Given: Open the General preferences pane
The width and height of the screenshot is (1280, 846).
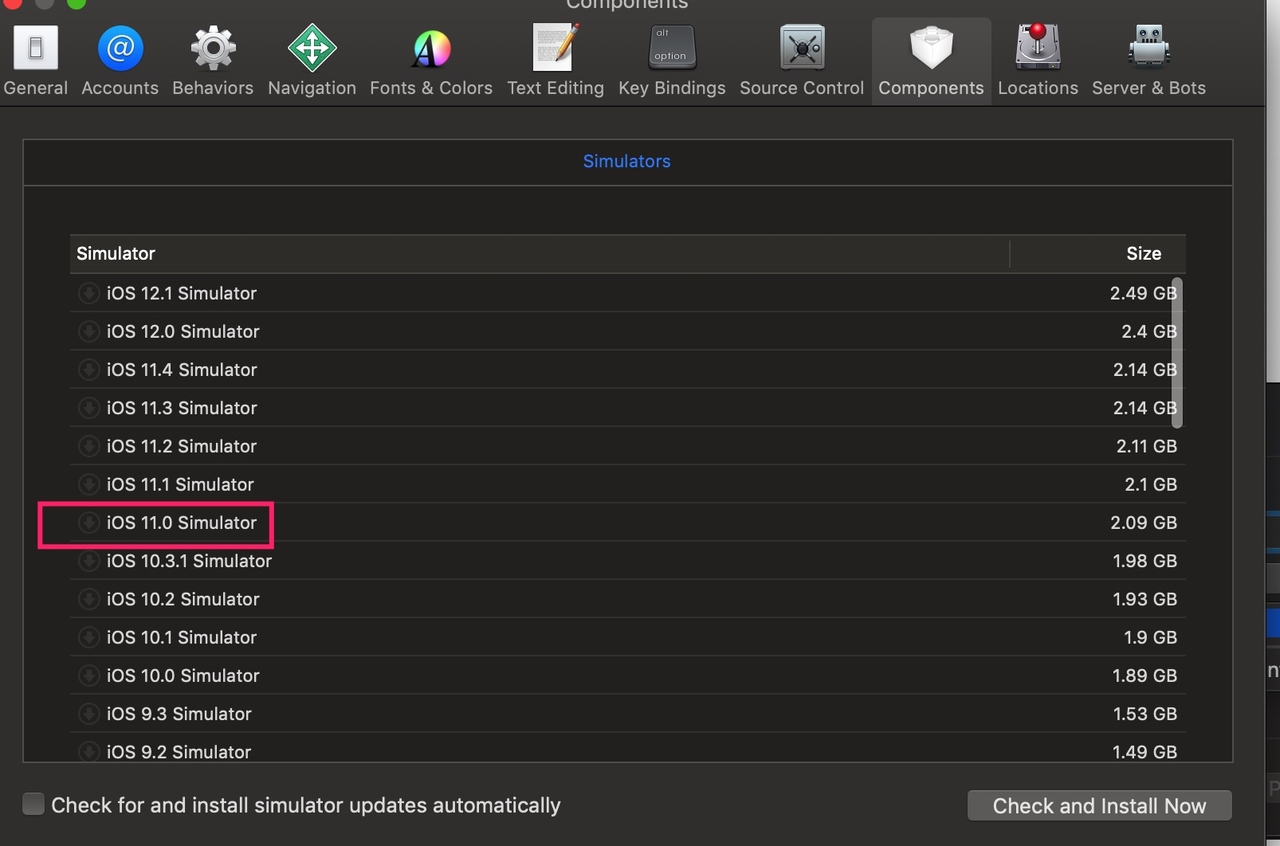Looking at the screenshot, I should (36, 60).
